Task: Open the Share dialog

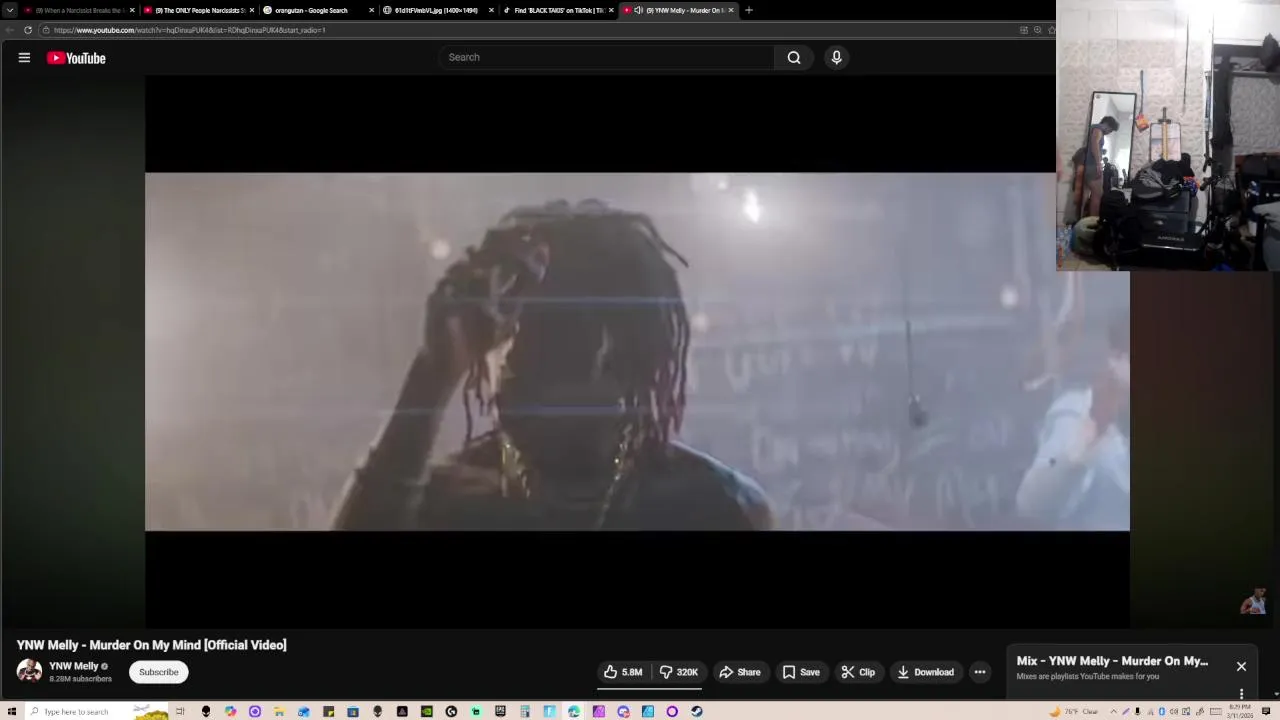Action: coord(740,672)
